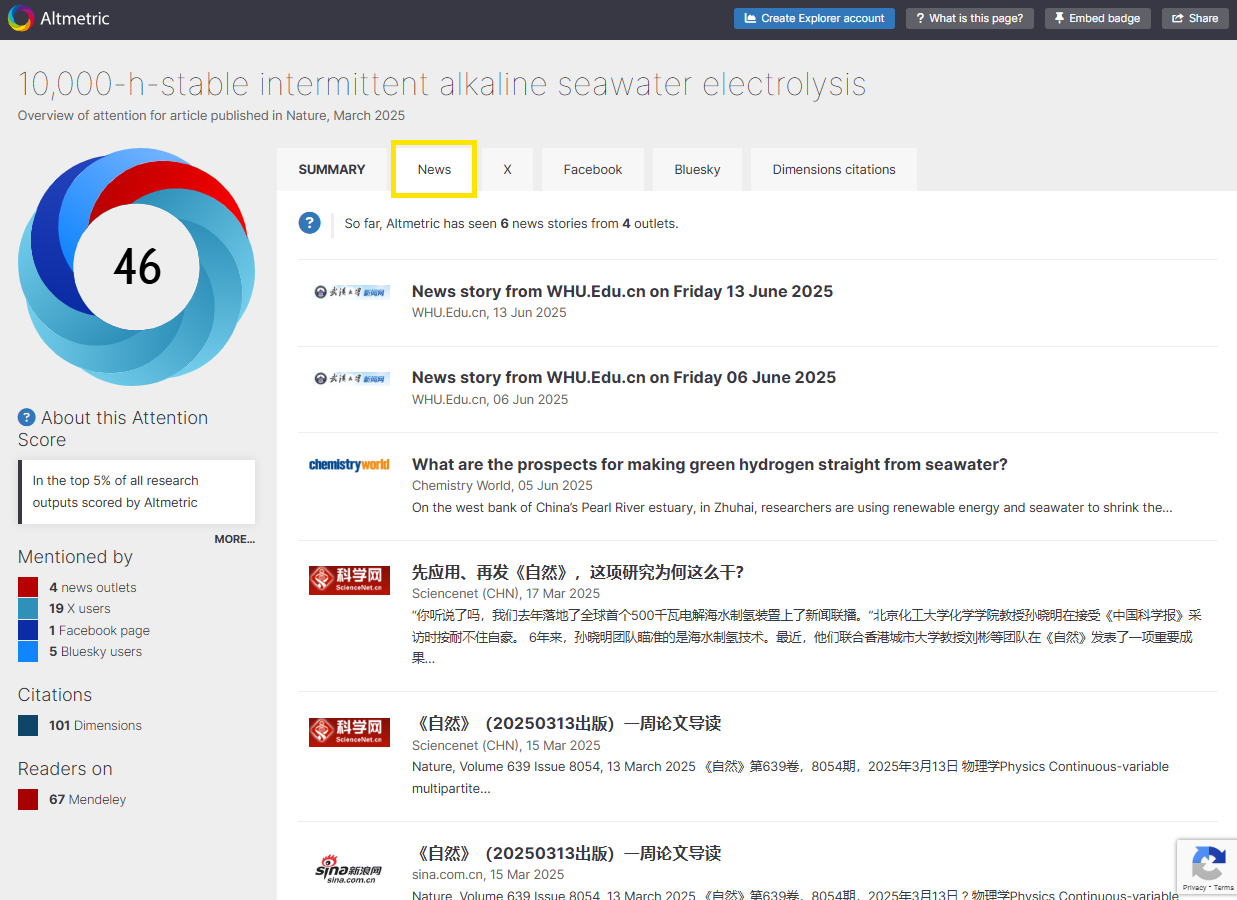
Task: Click the Share button
Action: pyautogui.click(x=1194, y=18)
